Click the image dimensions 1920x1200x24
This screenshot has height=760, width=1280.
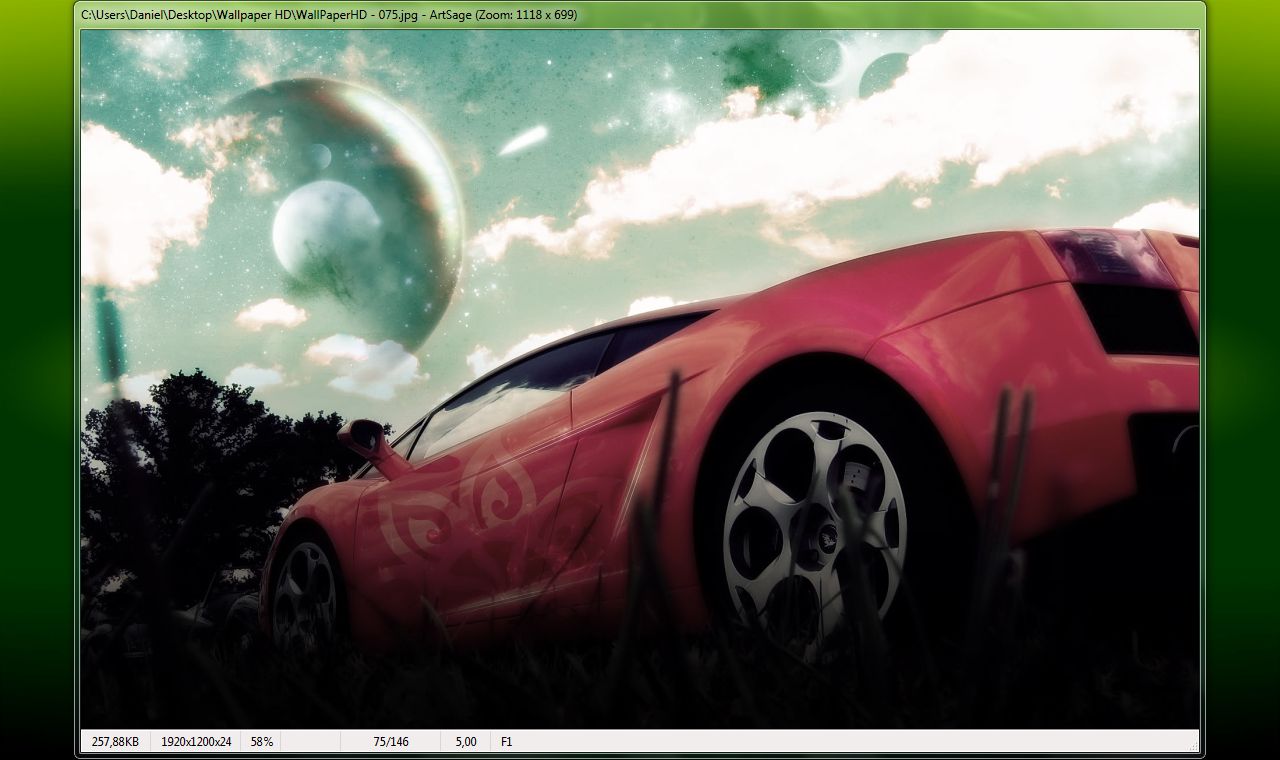[196, 742]
